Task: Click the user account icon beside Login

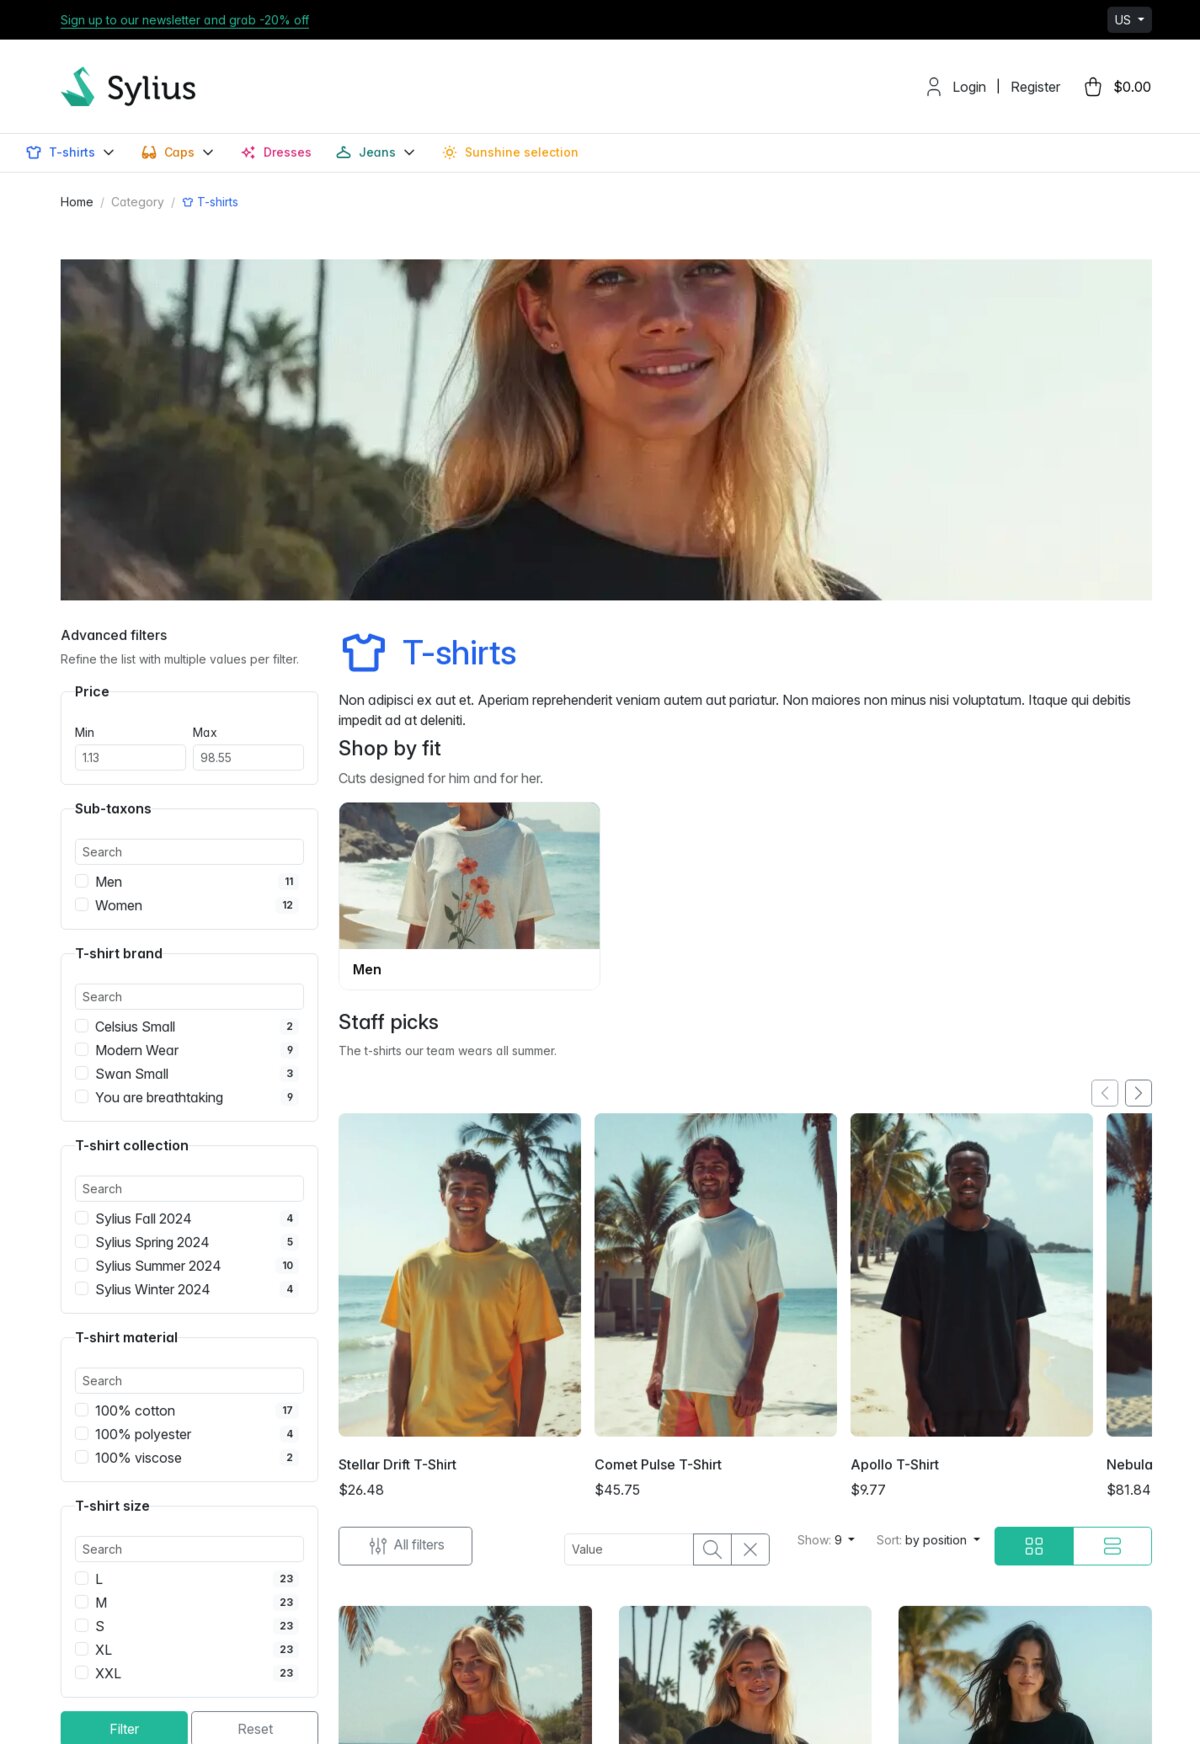Action: click(x=933, y=87)
